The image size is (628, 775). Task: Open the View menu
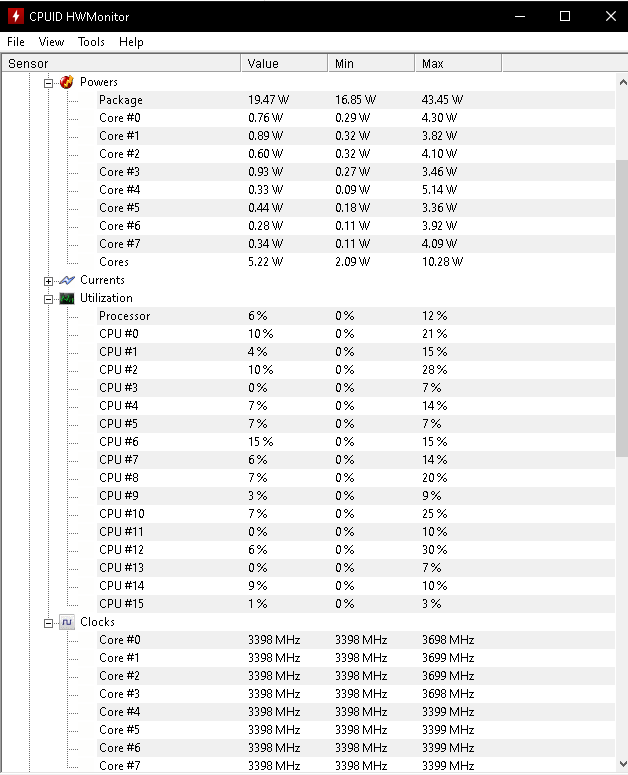click(x=51, y=42)
